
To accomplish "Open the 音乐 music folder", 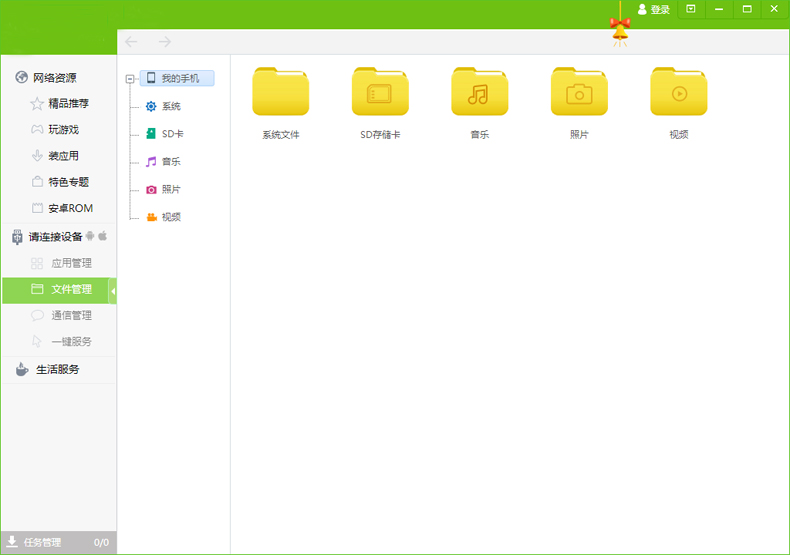I will [479, 93].
